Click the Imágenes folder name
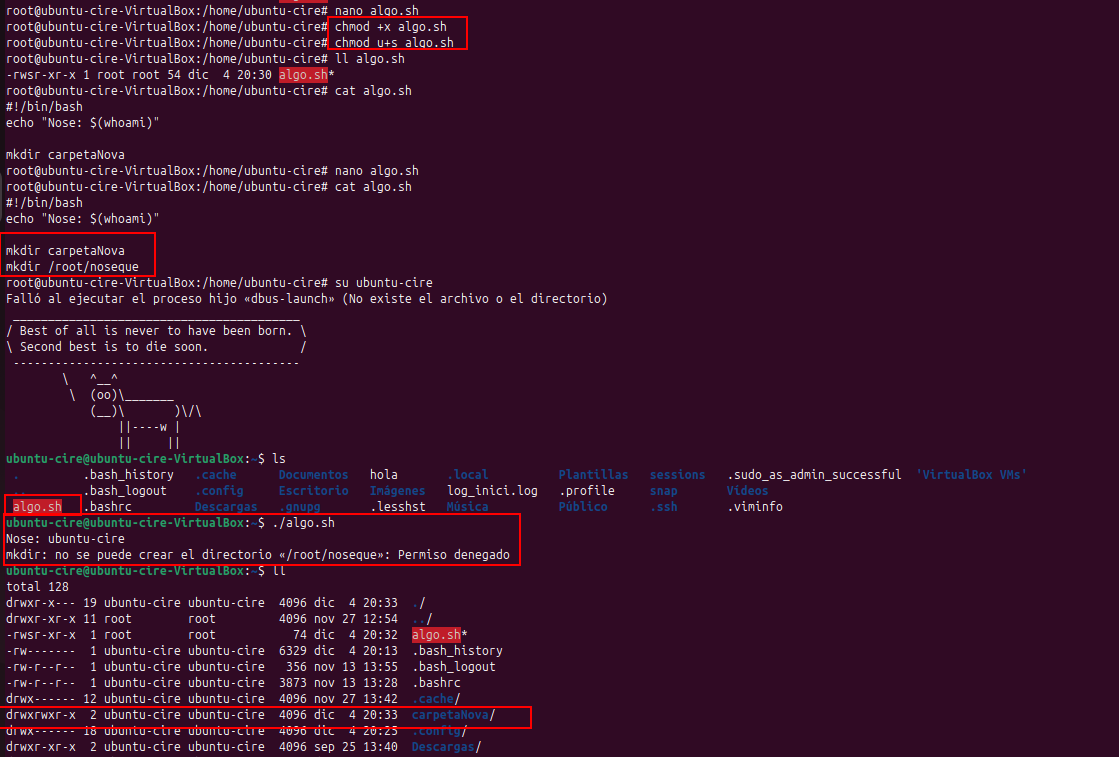Screen dimensions: 1119x757 click(397, 491)
